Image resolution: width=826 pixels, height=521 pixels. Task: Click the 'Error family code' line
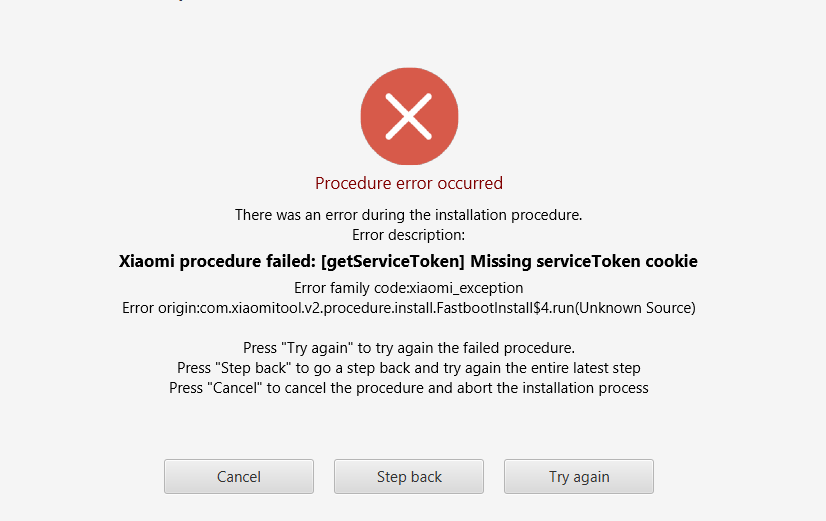click(x=409, y=288)
